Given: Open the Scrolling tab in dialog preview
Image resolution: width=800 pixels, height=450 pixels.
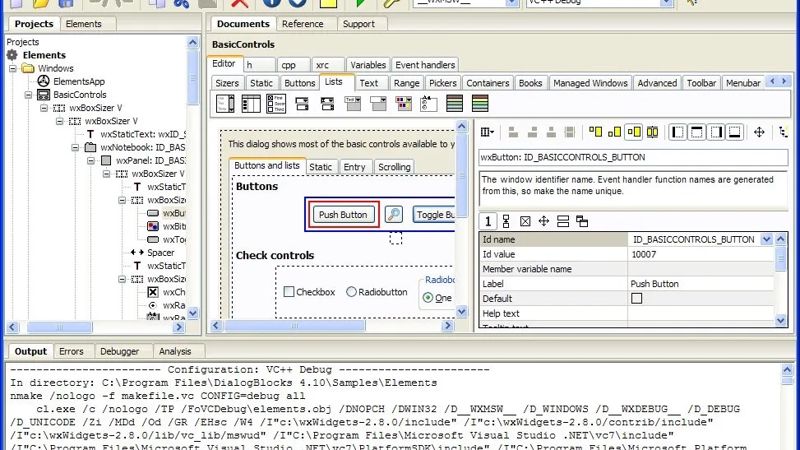Looking at the screenshot, I should (x=394, y=167).
